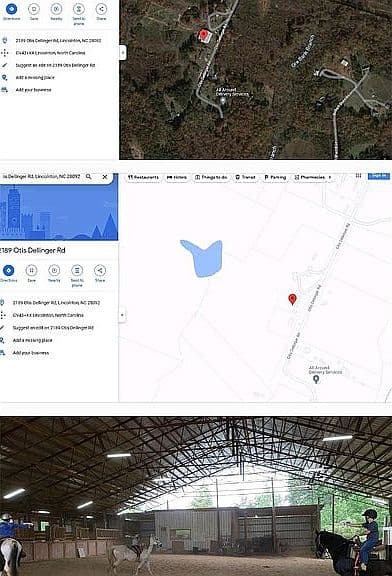Click Directions icon in the satellite map screenshot
This screenshot has height=576, width=392.
tap(11, 8)
